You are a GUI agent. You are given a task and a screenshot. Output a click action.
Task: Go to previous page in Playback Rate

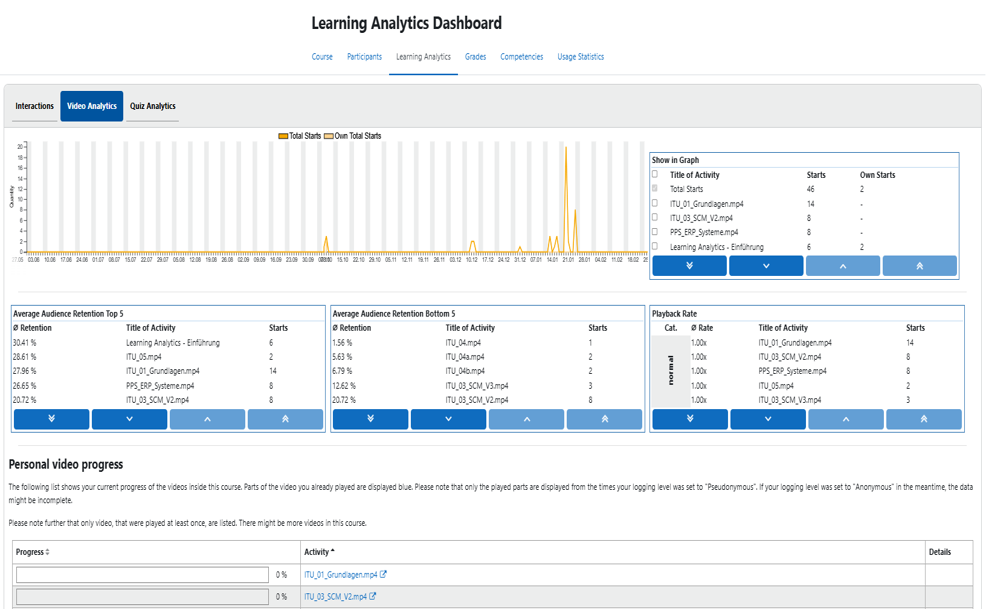click(x=846, y=419)
